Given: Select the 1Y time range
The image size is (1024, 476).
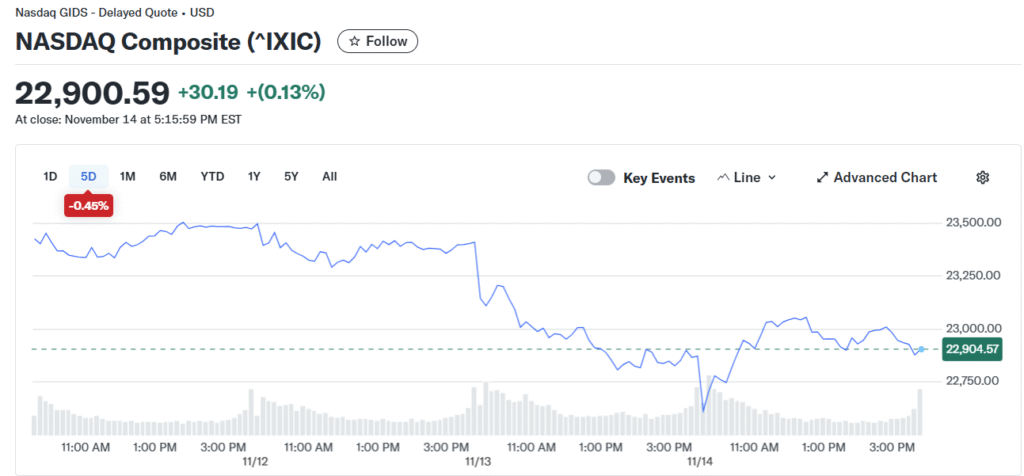Looking at the screenshot, I should 254,176.
